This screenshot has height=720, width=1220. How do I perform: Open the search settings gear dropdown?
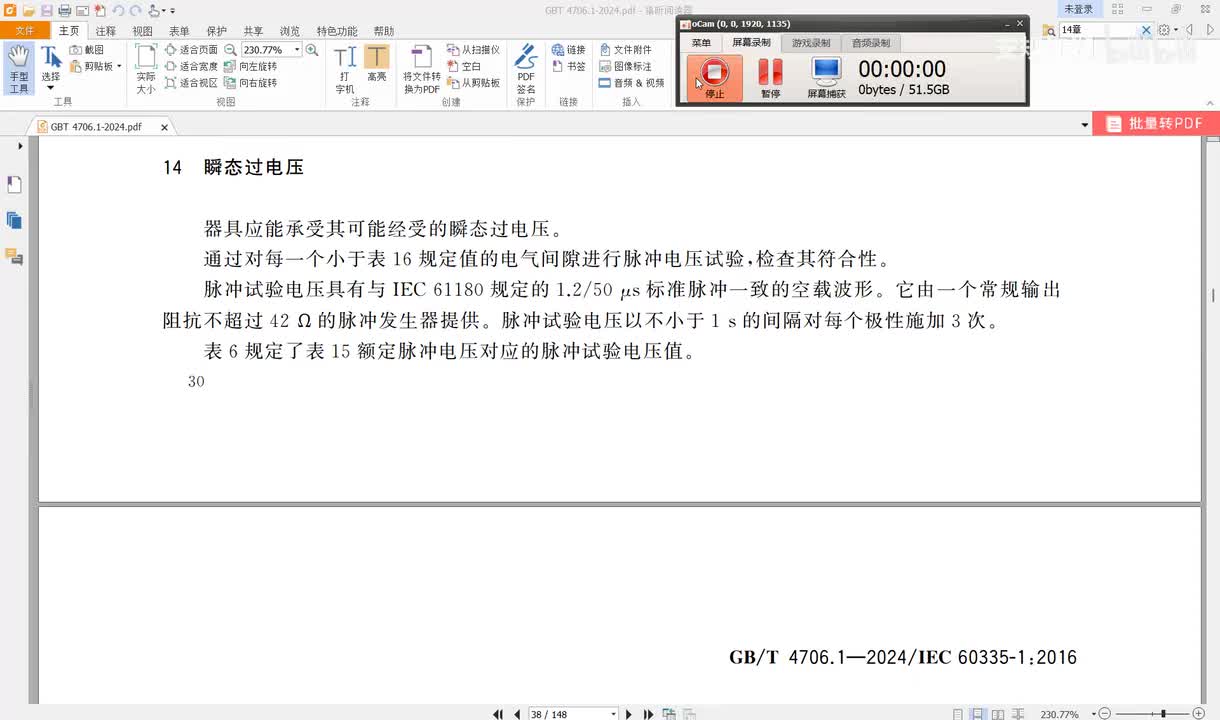click(x=1168, y=30)
